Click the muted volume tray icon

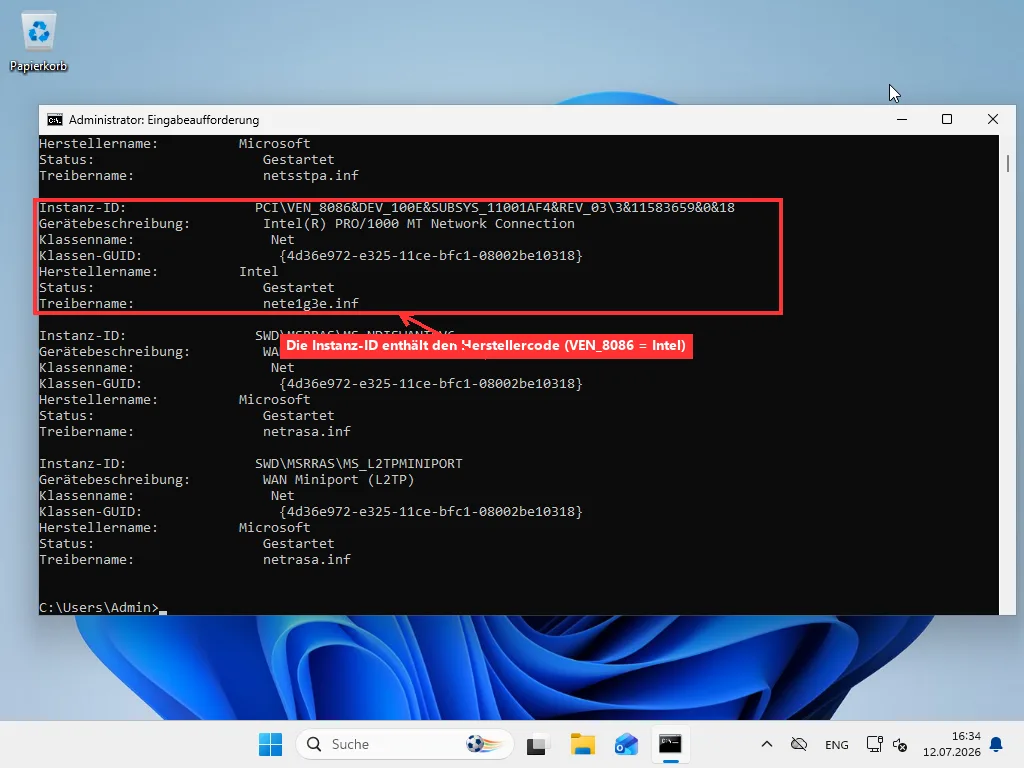tap(900, 744)
